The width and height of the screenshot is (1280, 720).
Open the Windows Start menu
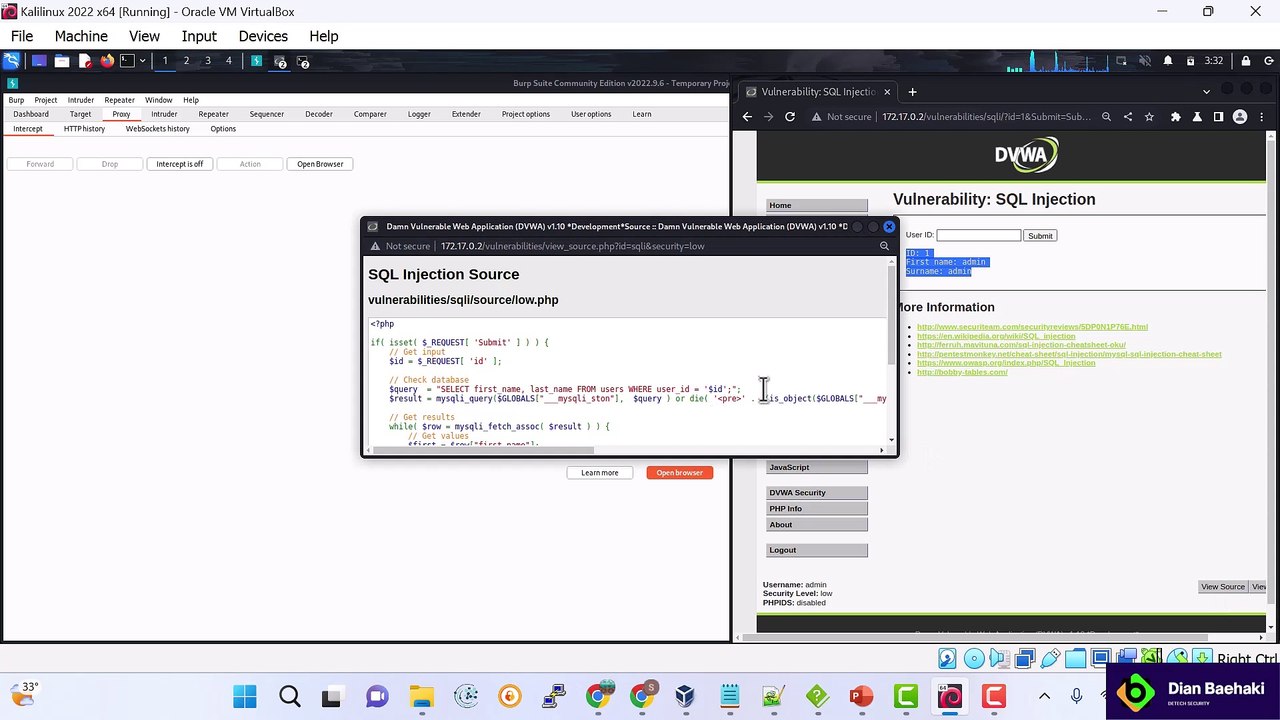pyautogui.click(x=244, y=696)
